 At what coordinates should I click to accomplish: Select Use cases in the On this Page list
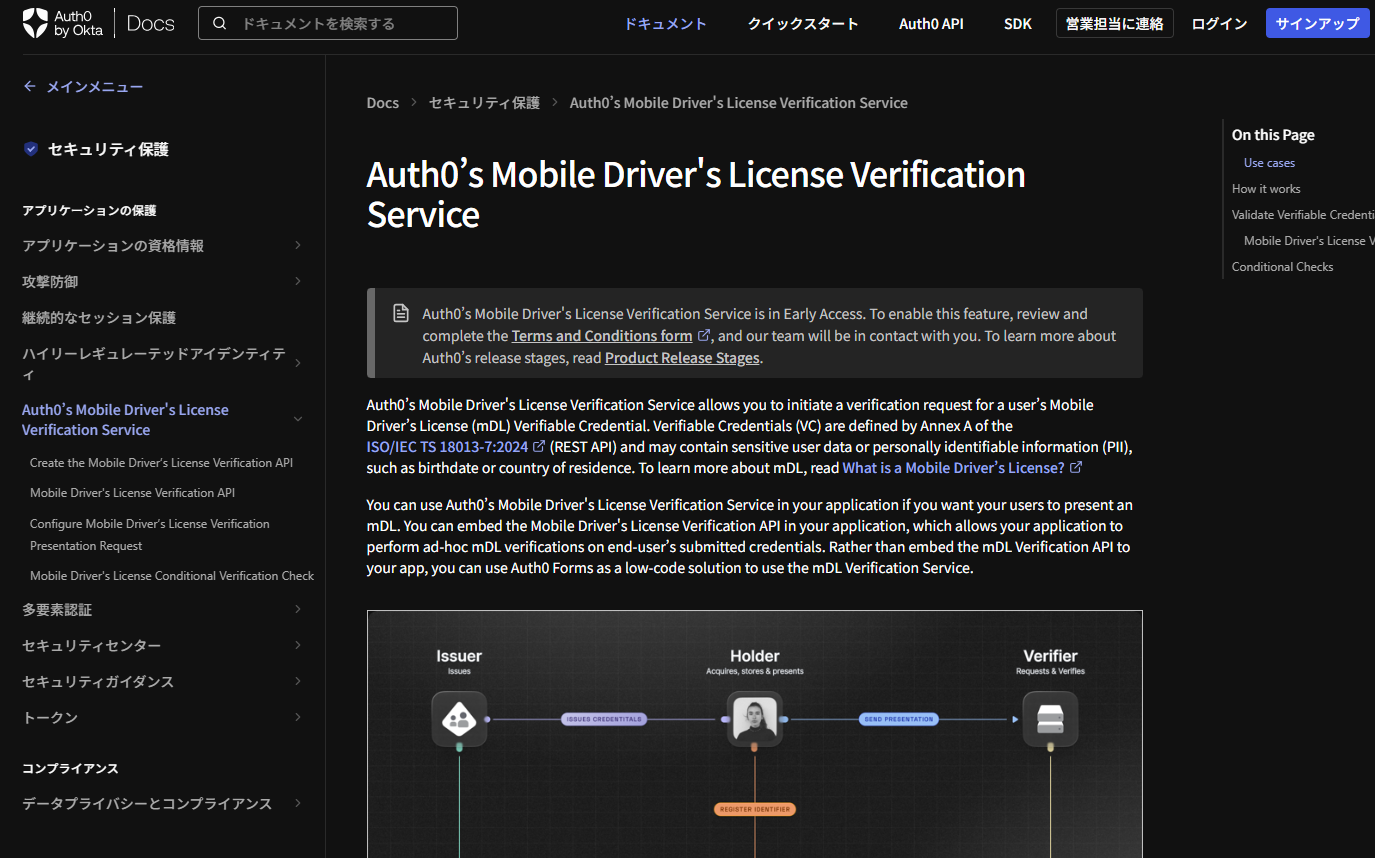pos(1268,162)
